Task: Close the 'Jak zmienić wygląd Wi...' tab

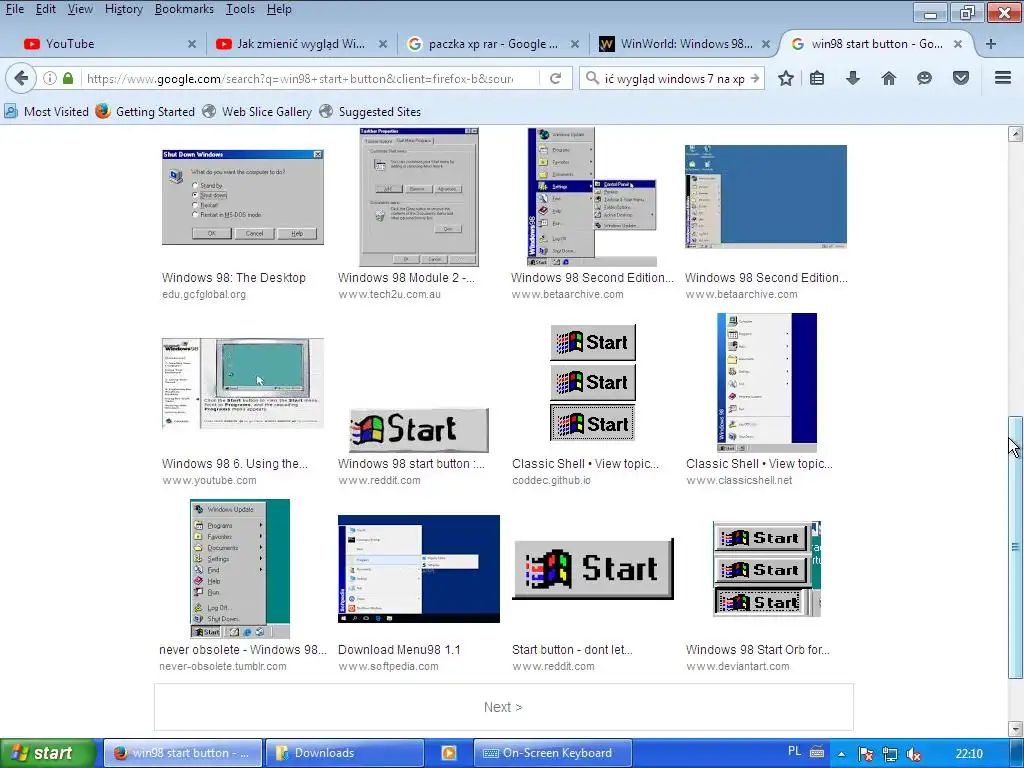Action: click(383, 44)
